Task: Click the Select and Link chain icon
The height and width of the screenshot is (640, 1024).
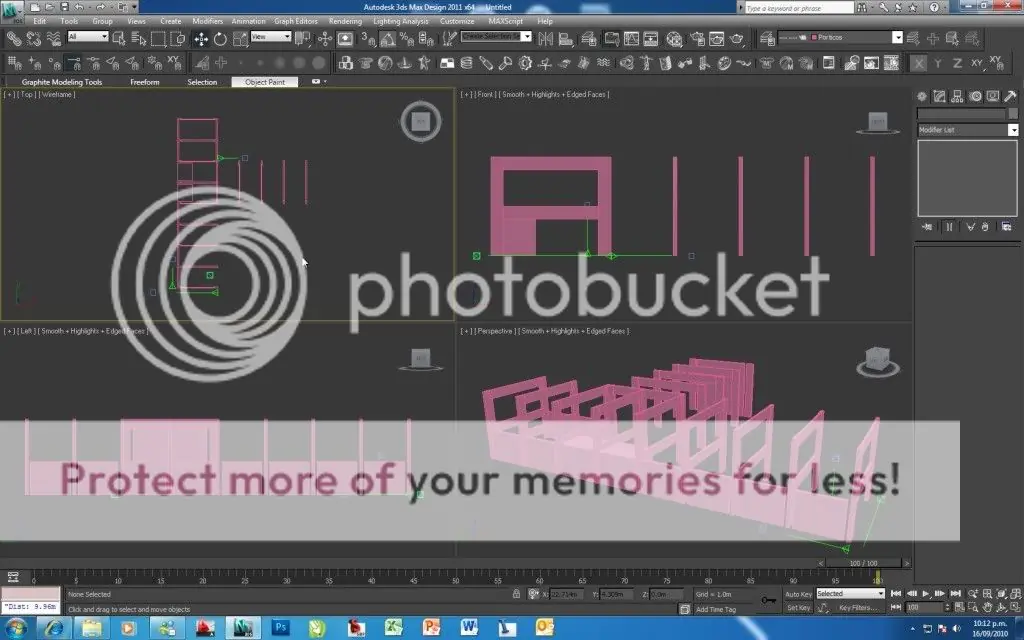Action: tap(14, 39)
